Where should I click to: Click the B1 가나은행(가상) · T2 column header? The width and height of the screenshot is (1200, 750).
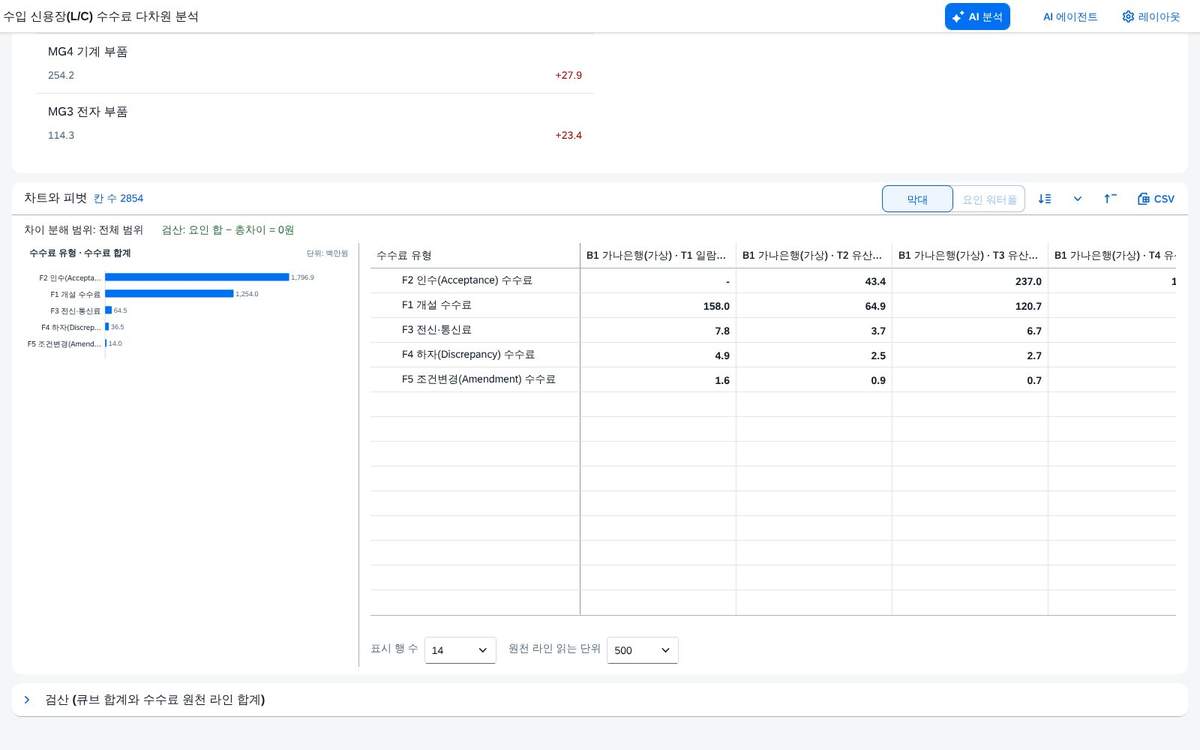tap(814, 256)
